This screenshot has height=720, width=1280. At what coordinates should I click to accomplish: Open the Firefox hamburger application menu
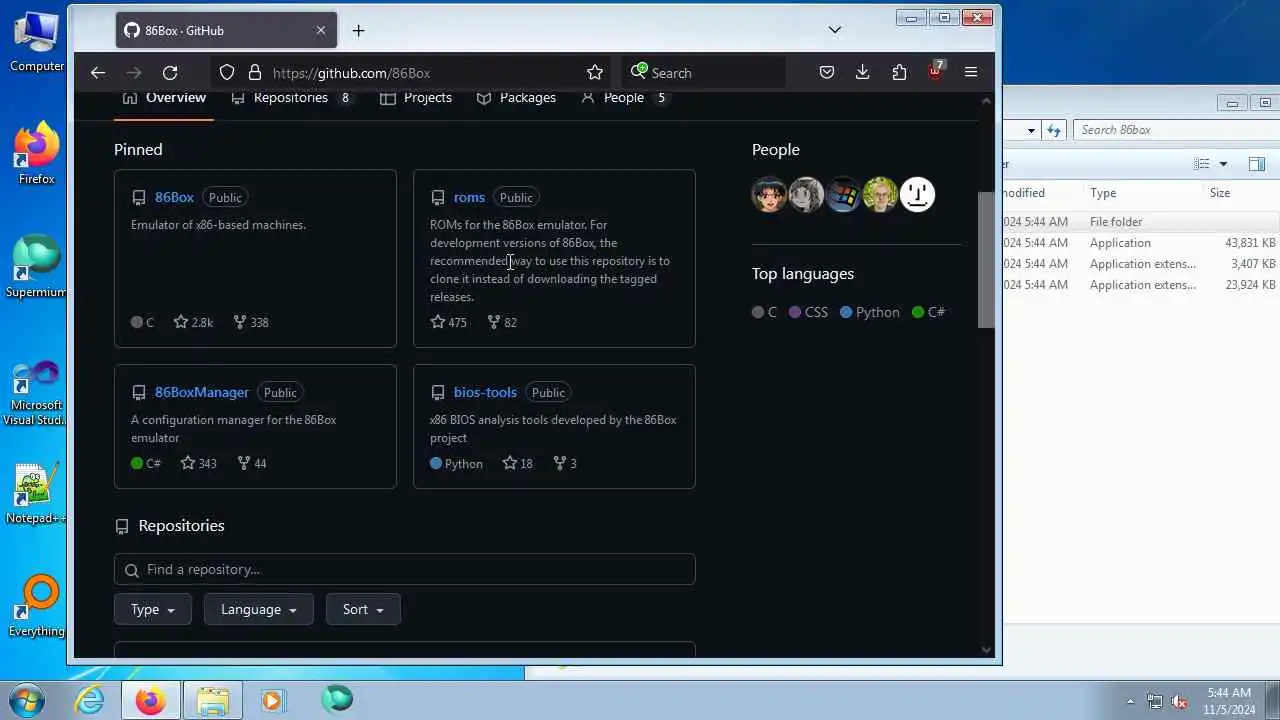point(970,72)
